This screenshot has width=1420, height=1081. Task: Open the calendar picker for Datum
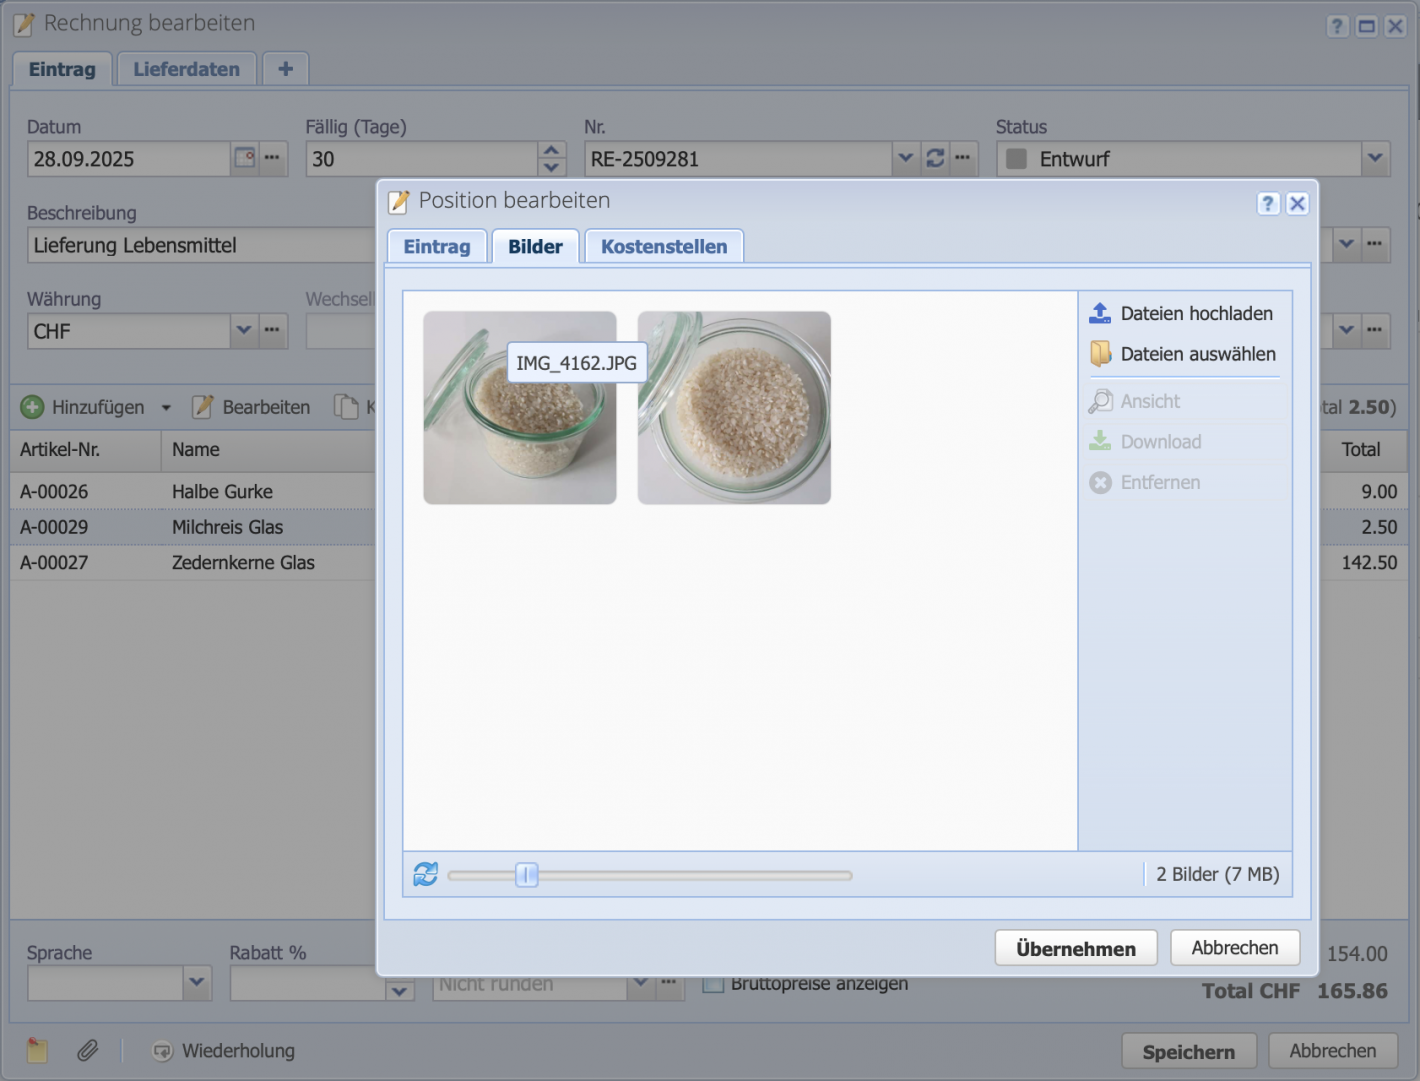point(244,158)
